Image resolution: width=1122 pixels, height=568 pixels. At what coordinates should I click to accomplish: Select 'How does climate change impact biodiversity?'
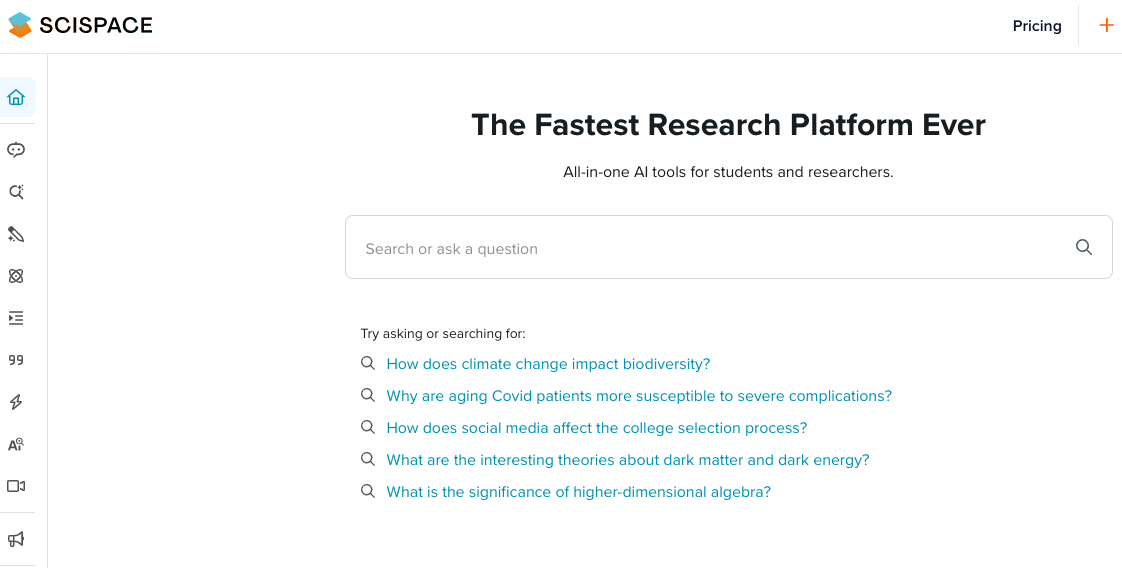tap(548, 364)
